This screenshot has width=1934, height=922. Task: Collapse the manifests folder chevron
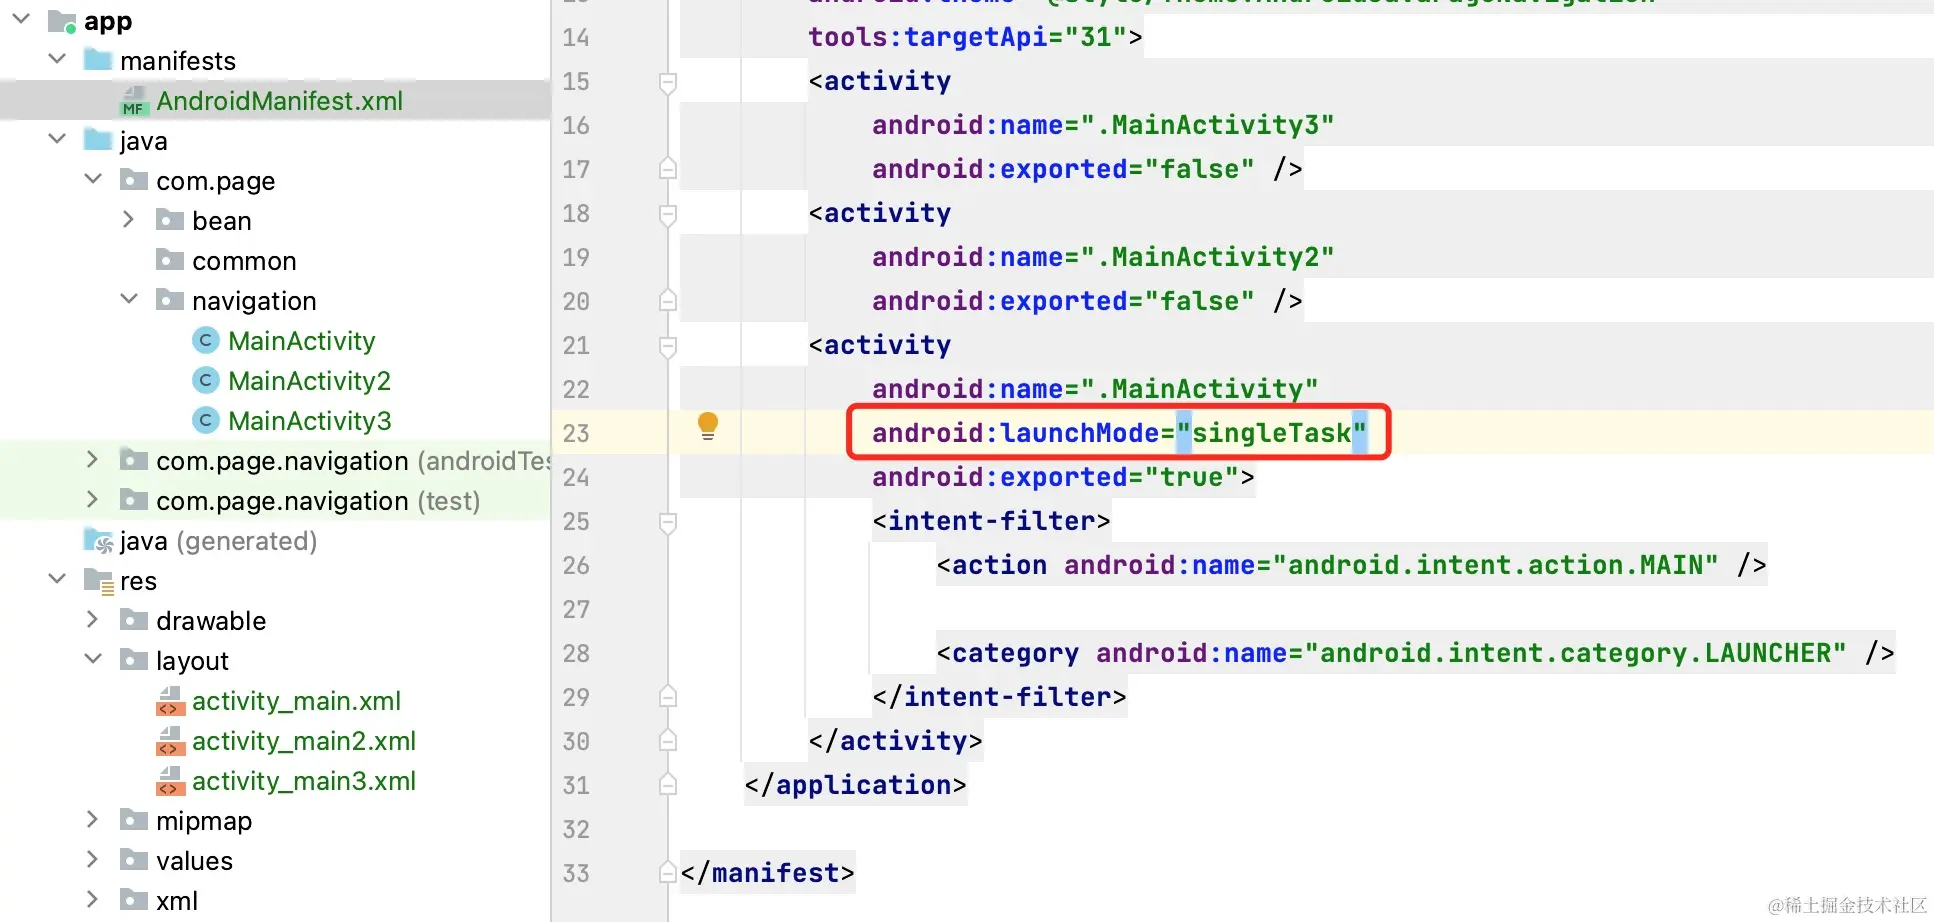pyautogui.click(x=57, y=59)
